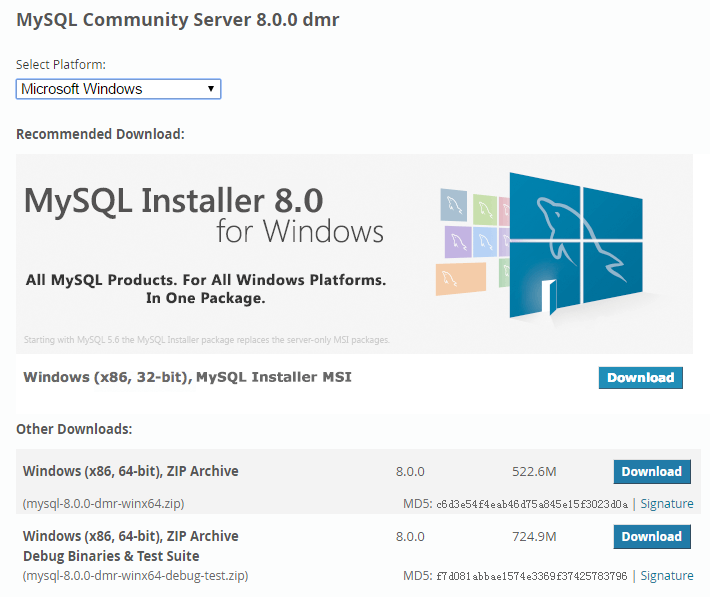The image size is (710, 597).
Task: Download the 724.9M Debug Binaries & Test Suite ZIP
Action: [652, 536]
